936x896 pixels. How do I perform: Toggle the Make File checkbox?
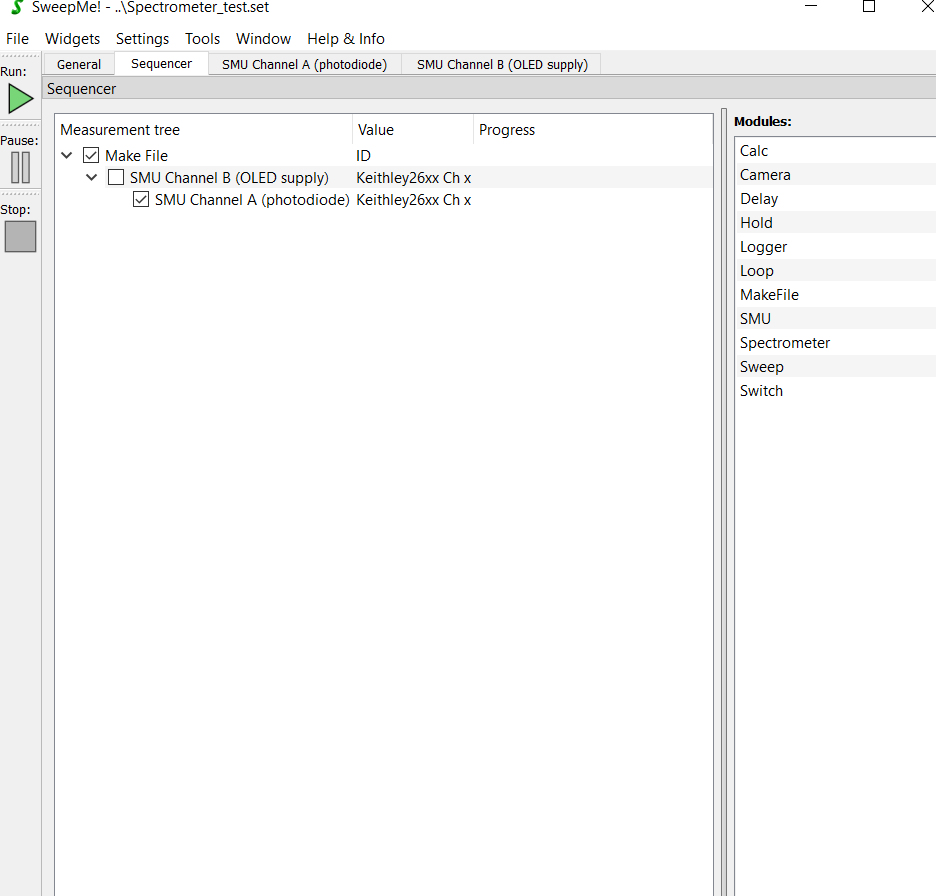(x=91, y=156)
